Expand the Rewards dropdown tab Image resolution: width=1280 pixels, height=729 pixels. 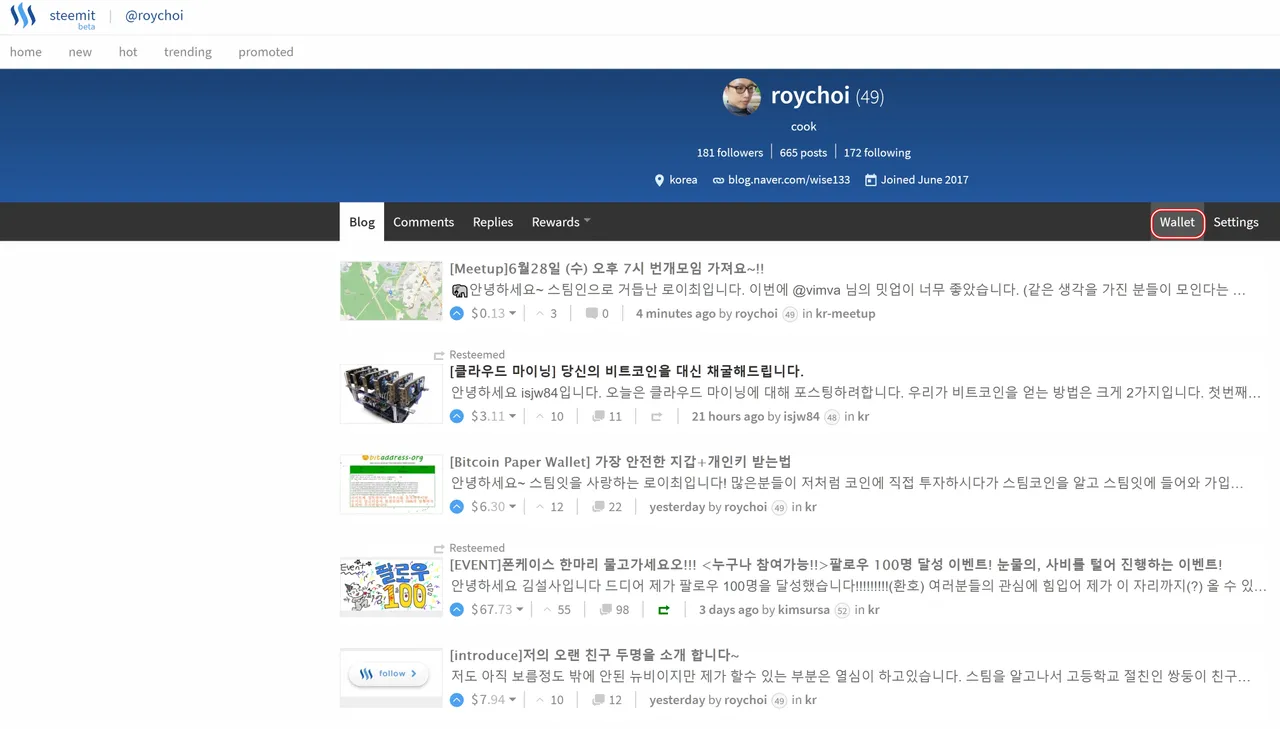[561, 222]
